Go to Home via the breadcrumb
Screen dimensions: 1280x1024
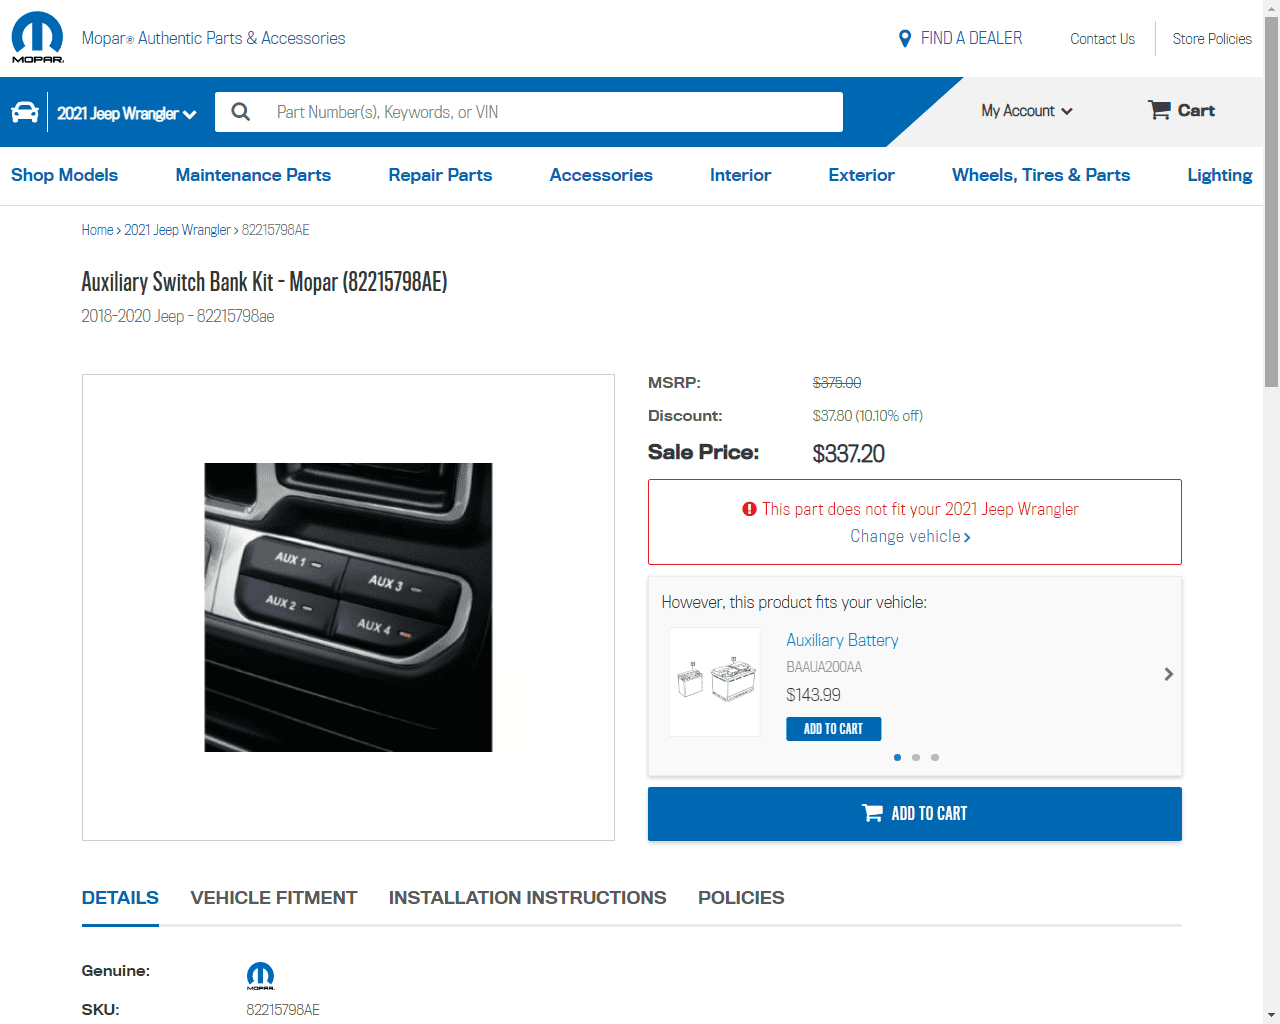97,230
